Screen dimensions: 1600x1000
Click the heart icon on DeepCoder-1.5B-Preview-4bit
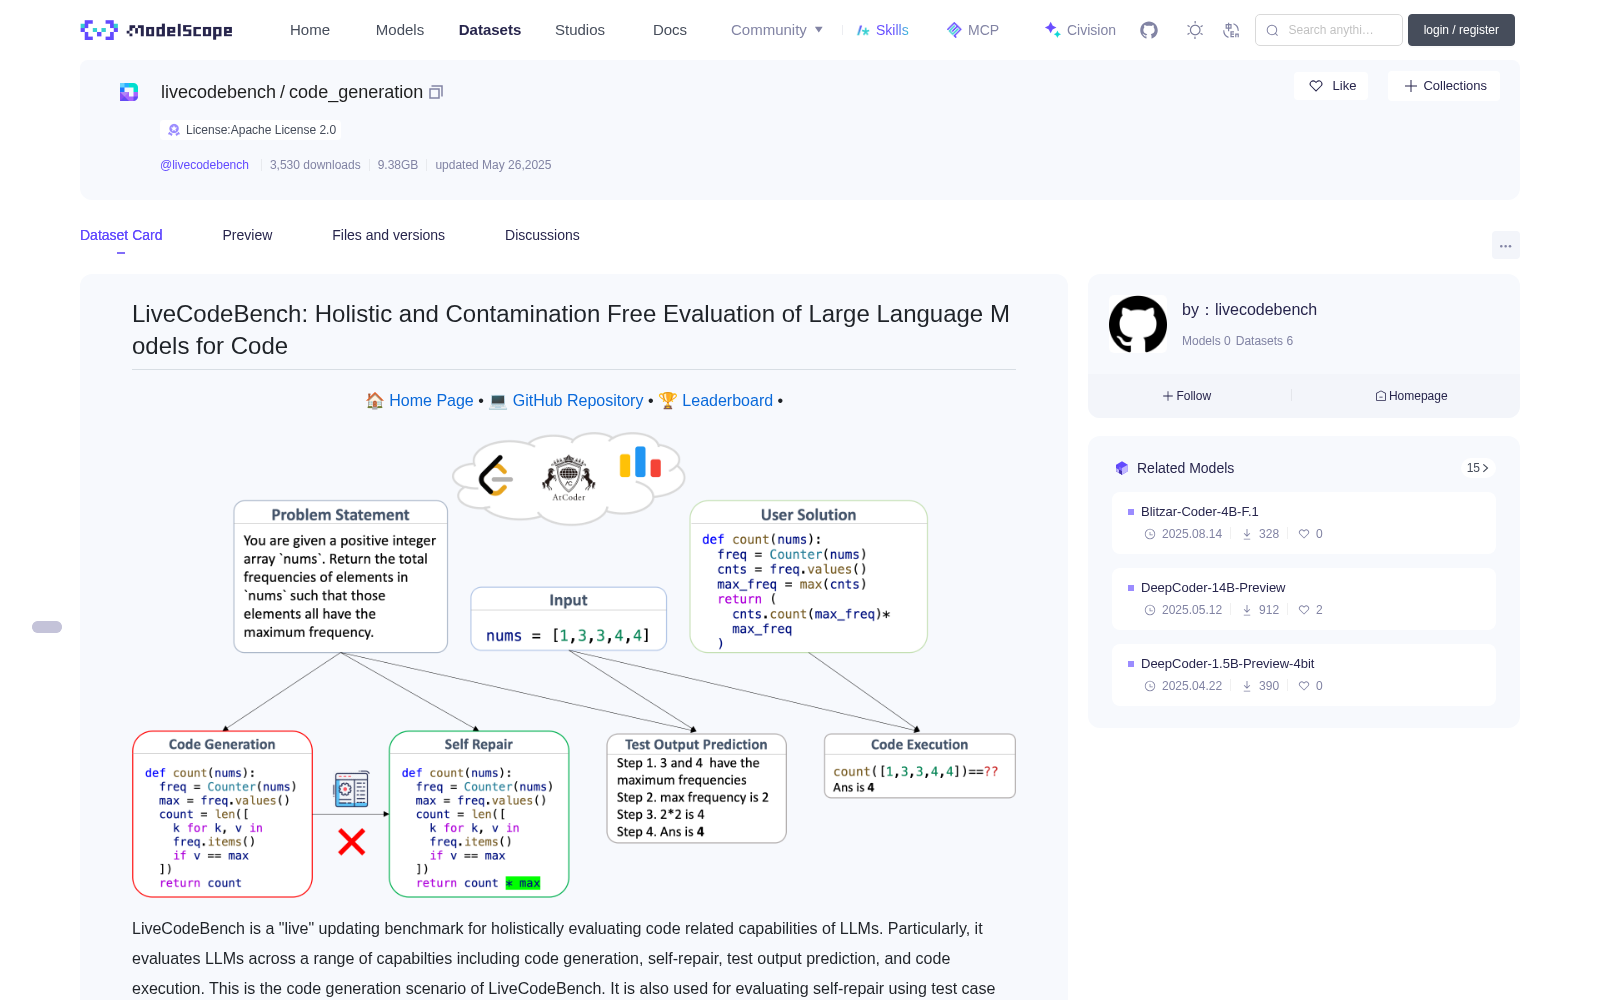1304,686
